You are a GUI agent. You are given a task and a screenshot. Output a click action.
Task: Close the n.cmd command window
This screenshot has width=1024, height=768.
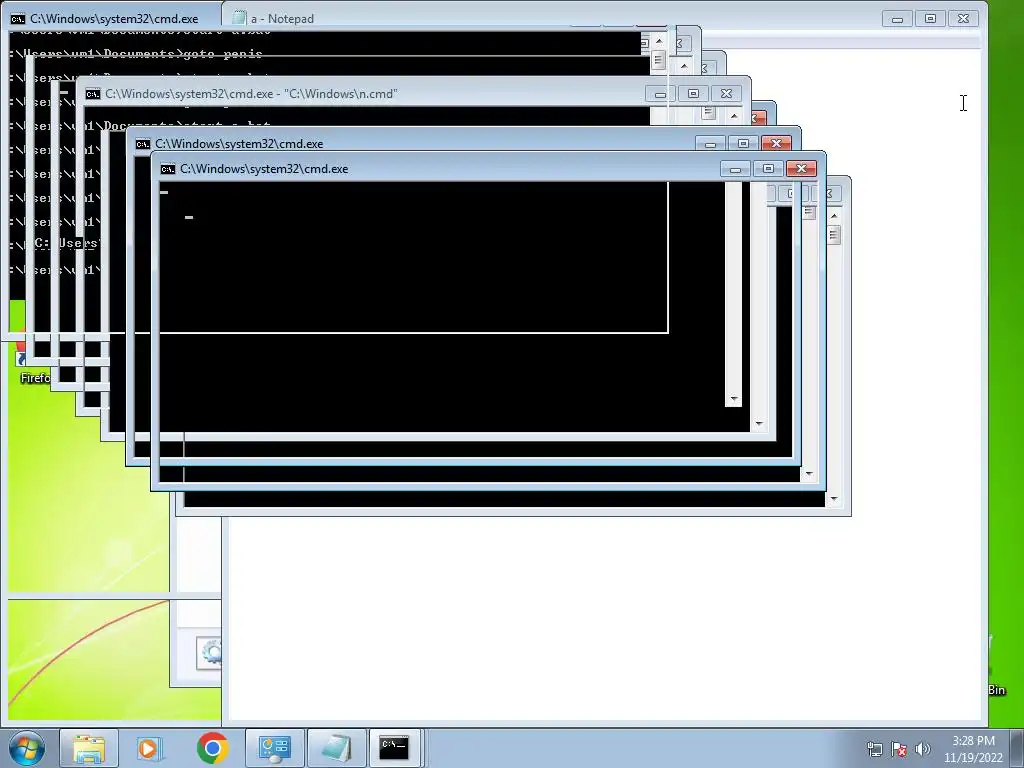(726, 94)
